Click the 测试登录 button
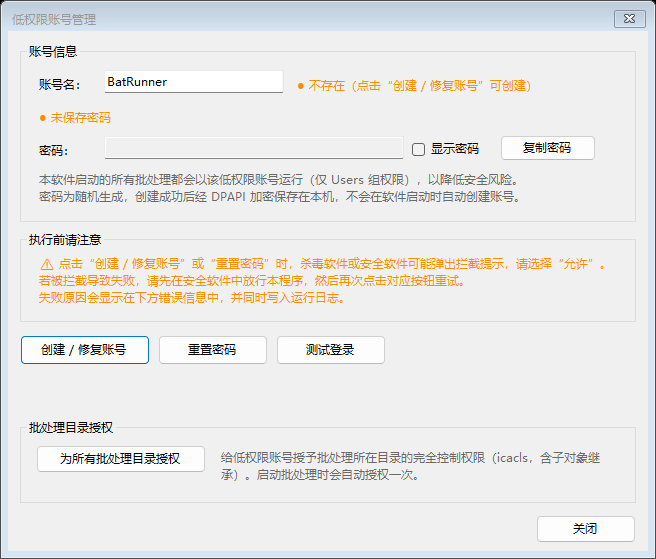The height and width of the screenshot is (559, 656). coord(331,350)
